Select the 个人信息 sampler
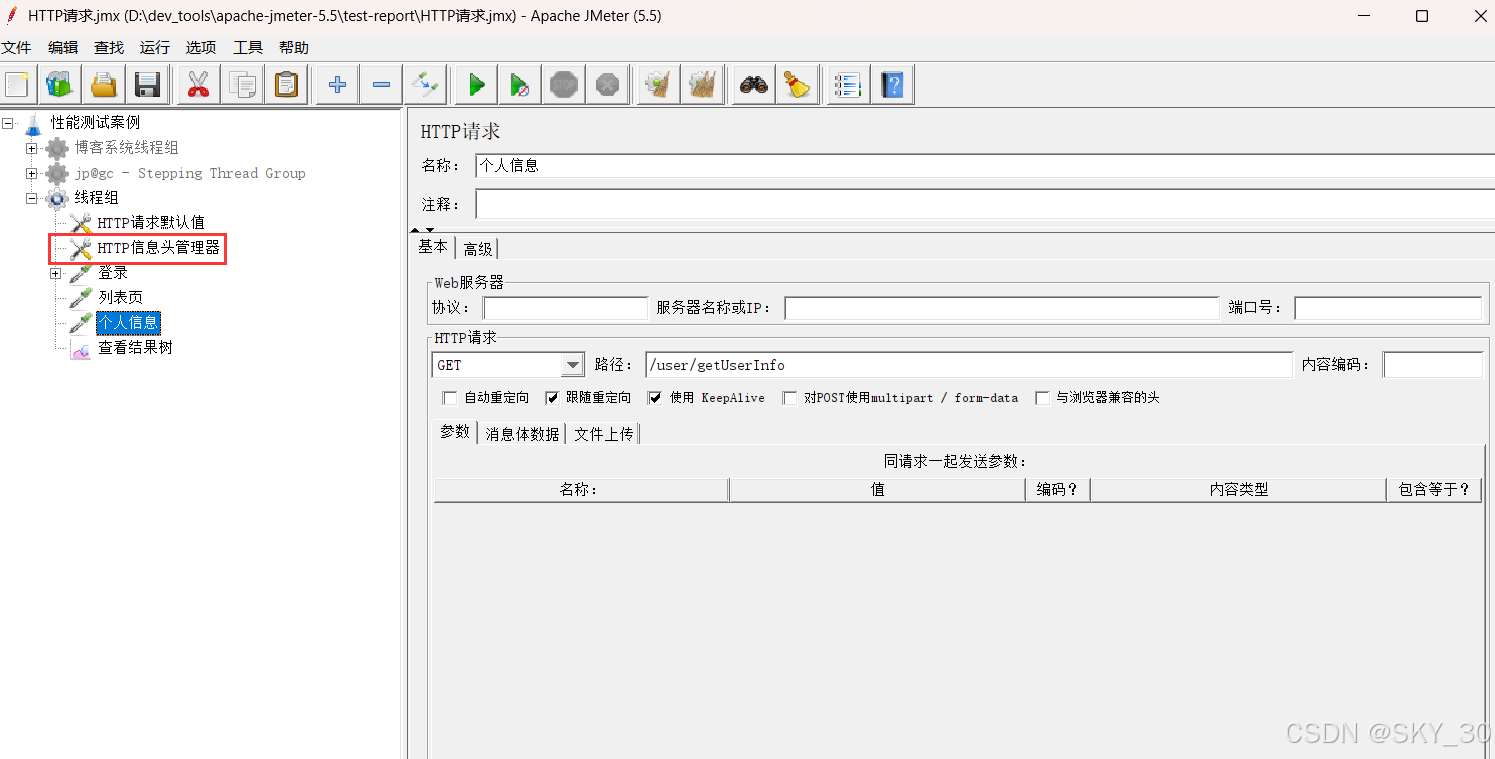1495x759 pixels. tap(128, 323)
